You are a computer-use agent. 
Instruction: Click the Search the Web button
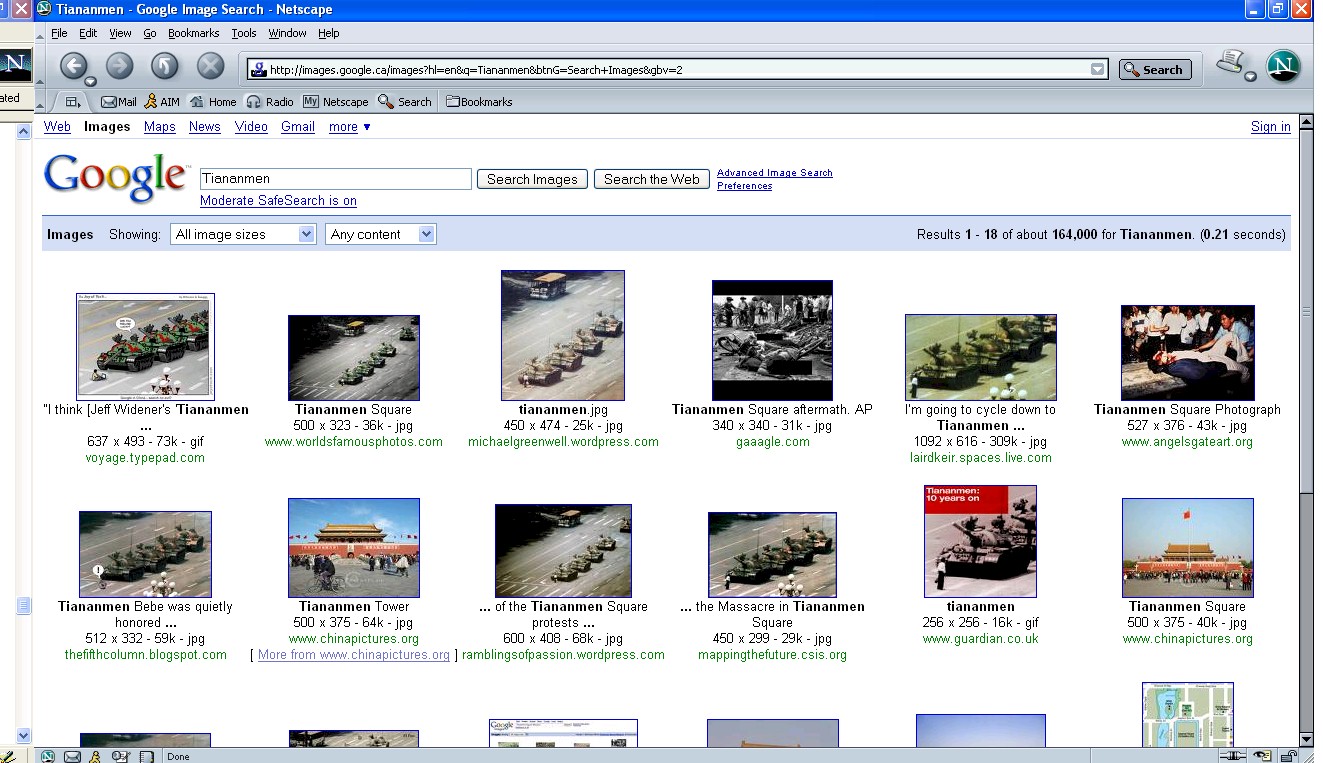(652, 179)
